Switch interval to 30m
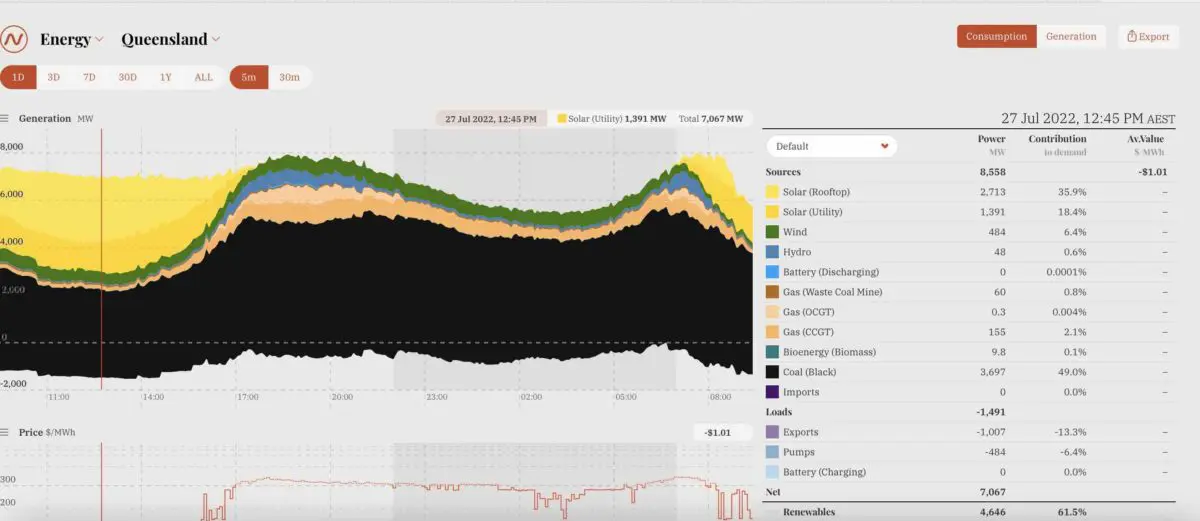 [x=289, y=77]
